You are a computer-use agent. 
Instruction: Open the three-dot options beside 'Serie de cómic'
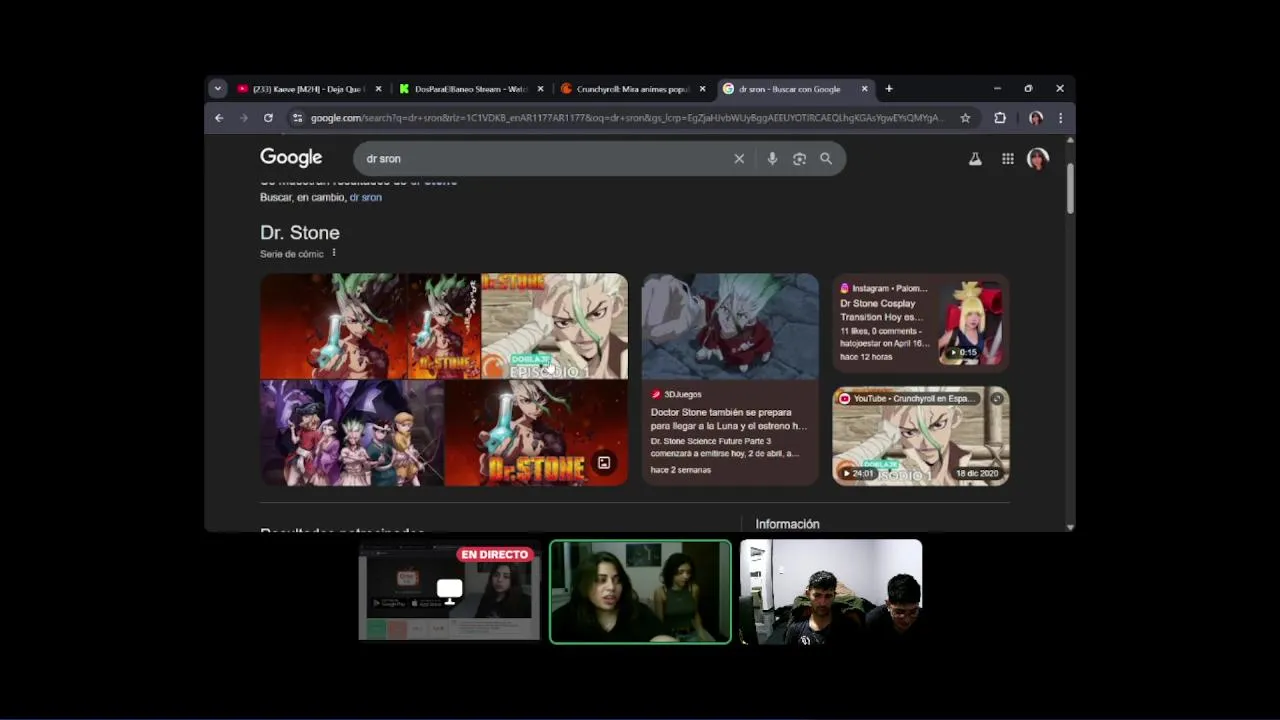tap(334, 253)
